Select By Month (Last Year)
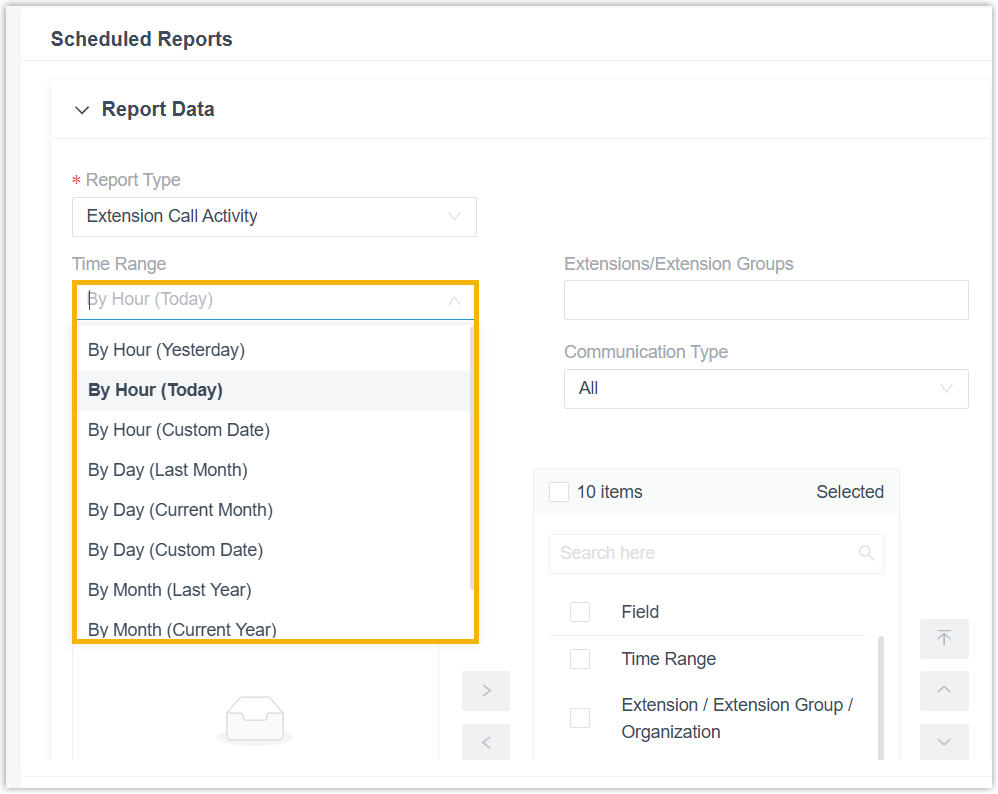Viewport: 998px width, 794px height. coord(274,590)
